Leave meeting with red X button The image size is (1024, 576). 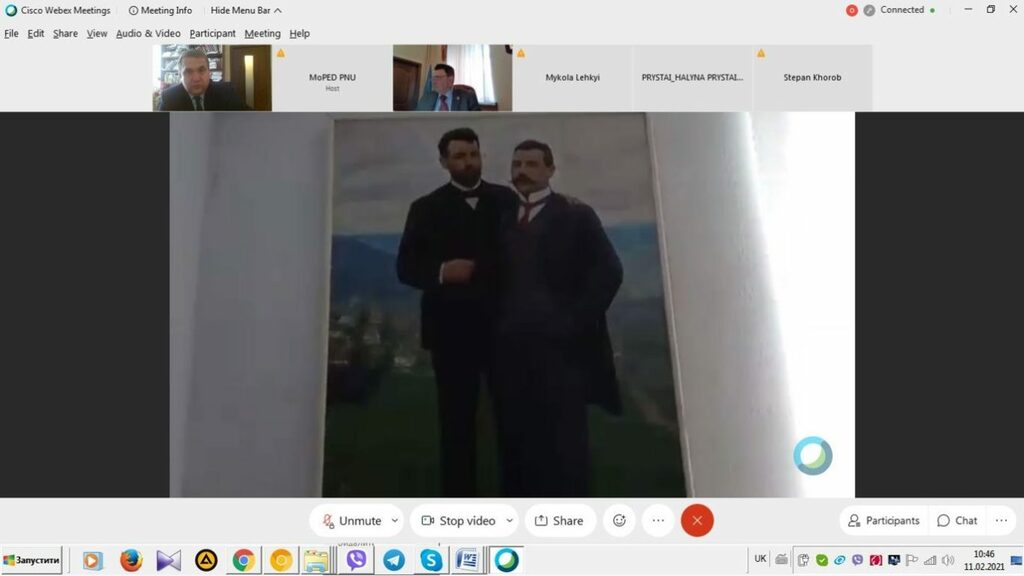click(697, 521)
